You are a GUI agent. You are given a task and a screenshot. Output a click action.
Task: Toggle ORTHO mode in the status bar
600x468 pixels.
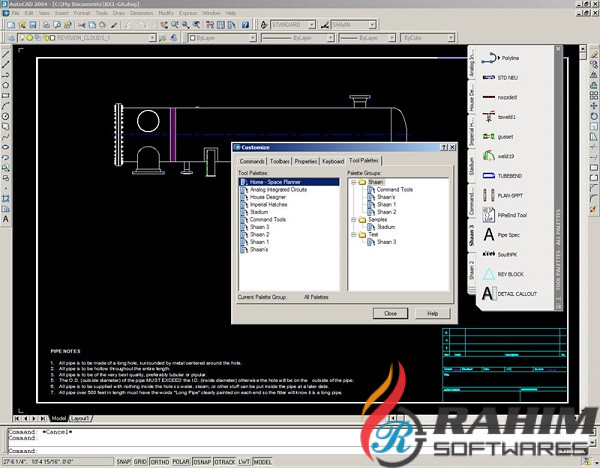click(160, 462)
